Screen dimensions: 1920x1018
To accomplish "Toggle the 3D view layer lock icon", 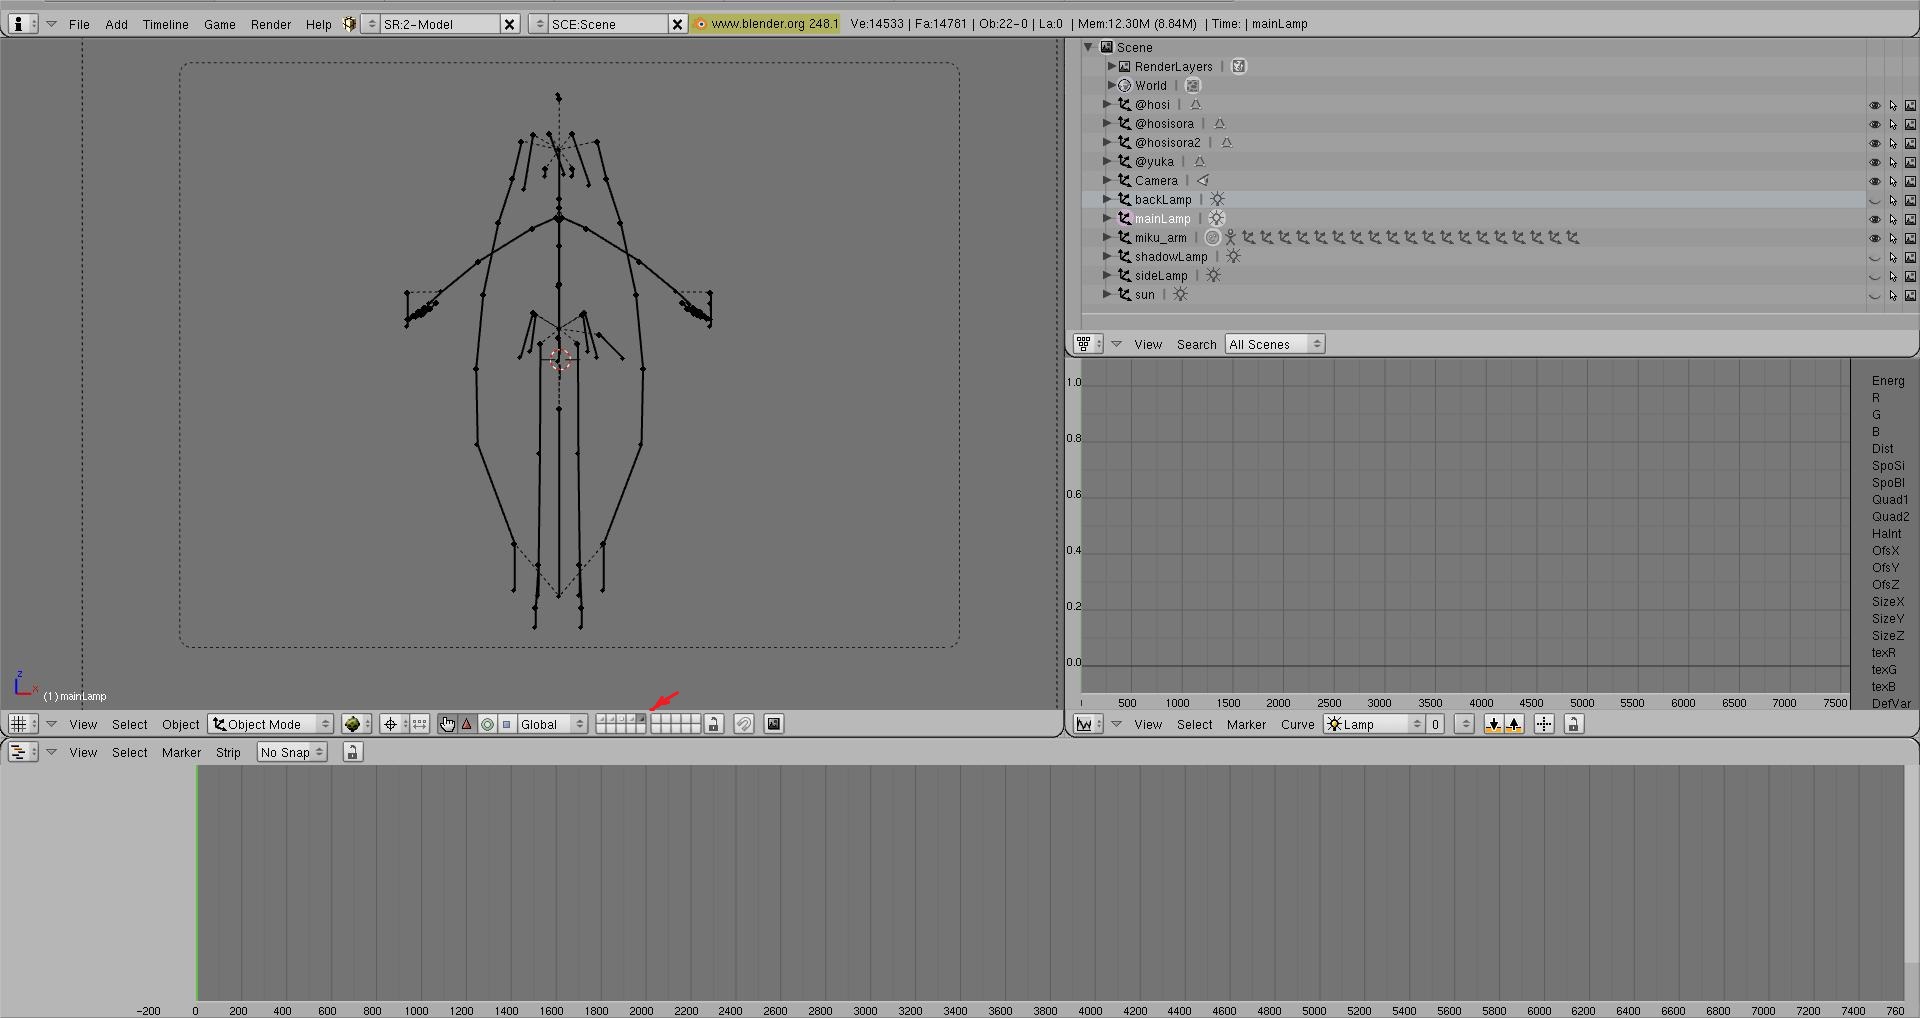I will [714, 724].
